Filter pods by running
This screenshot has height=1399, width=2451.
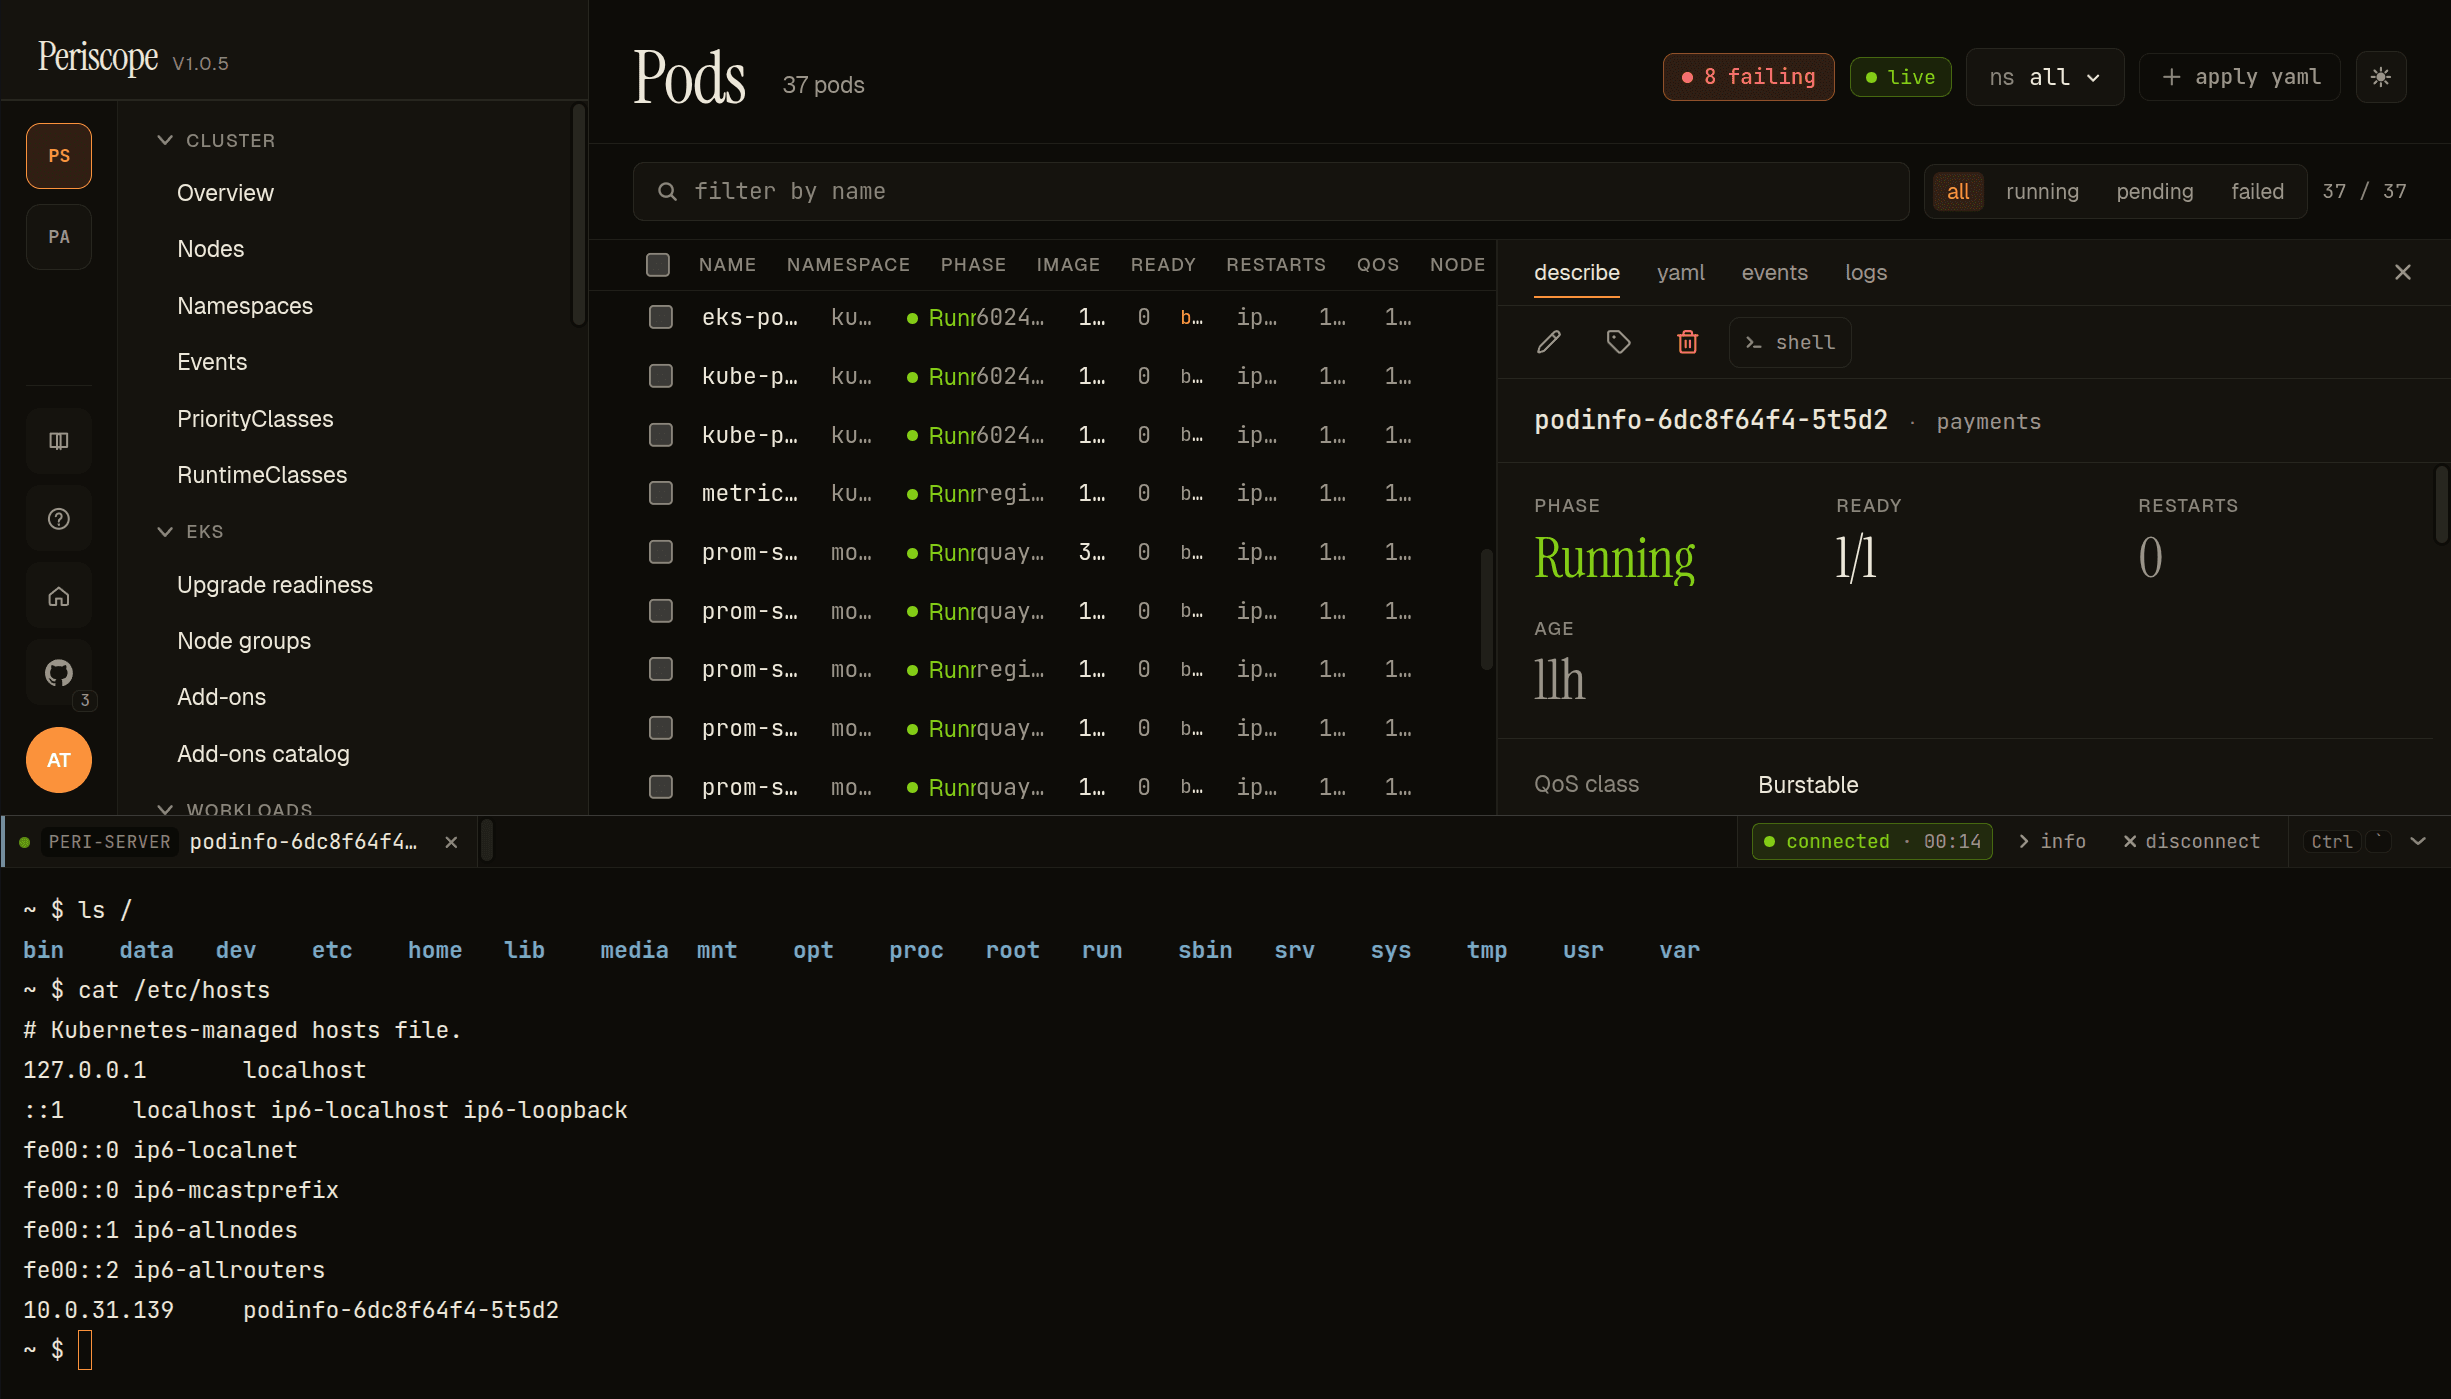[2042, 191]
